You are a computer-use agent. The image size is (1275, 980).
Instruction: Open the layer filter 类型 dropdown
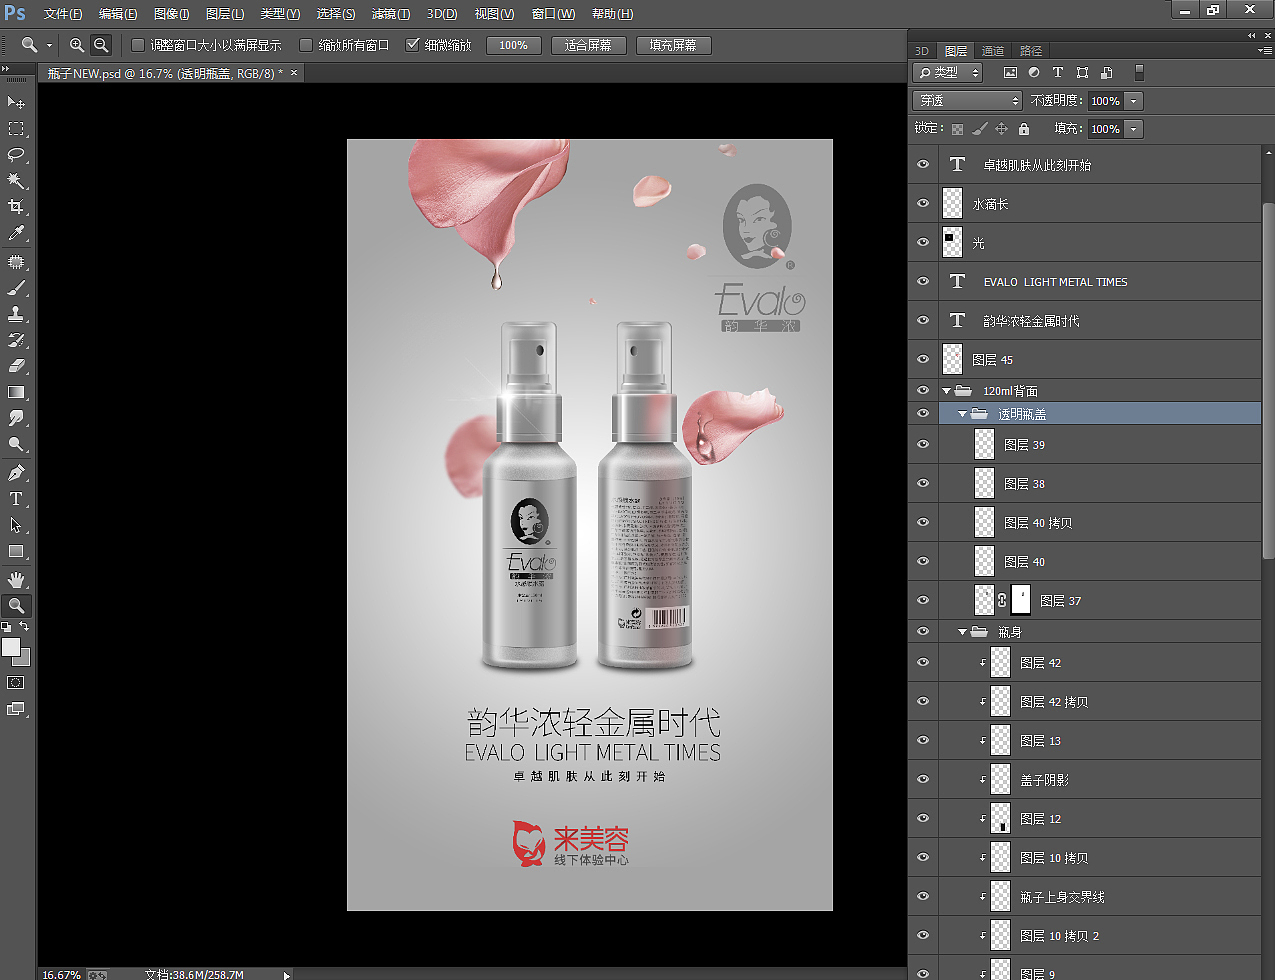948,73
